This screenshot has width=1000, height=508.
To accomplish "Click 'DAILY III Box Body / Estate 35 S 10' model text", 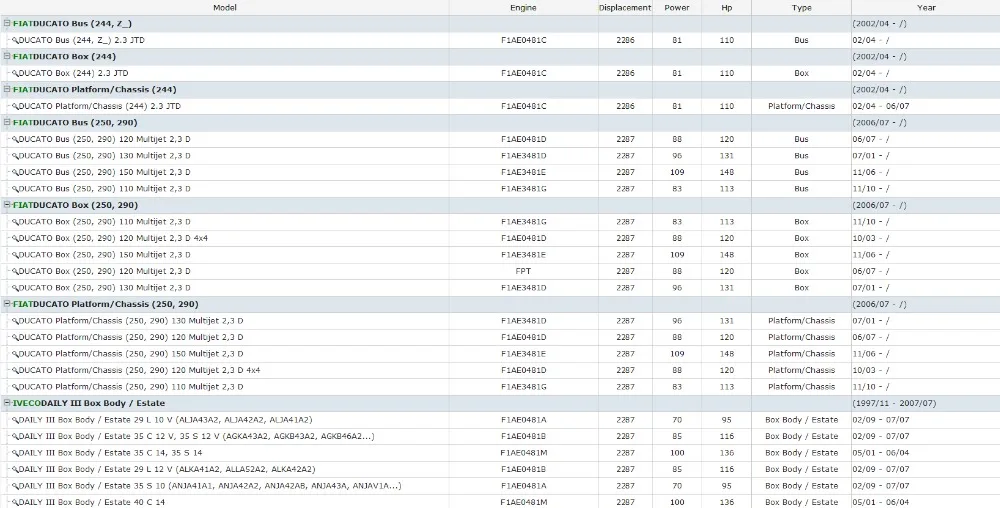I will pos(210,486).
